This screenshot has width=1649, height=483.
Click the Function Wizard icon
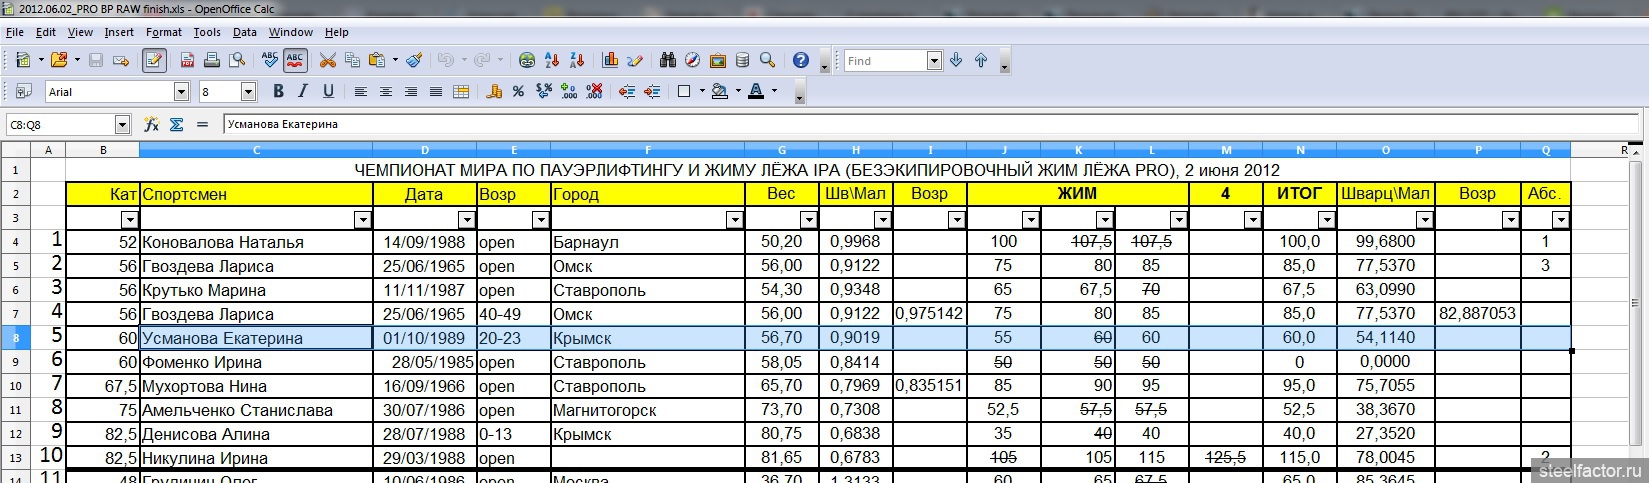pyautogui.click(x=152, y=125)
